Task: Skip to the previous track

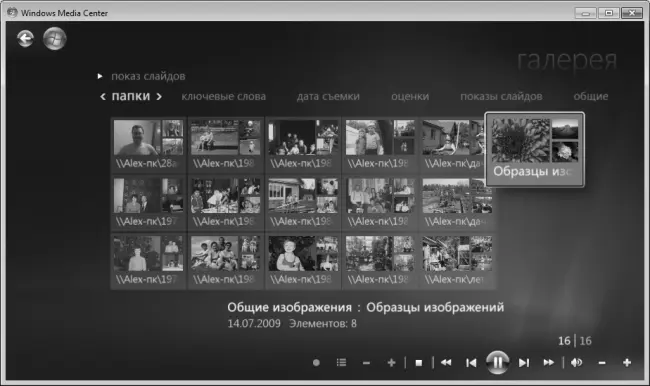Action: (471, 363)
